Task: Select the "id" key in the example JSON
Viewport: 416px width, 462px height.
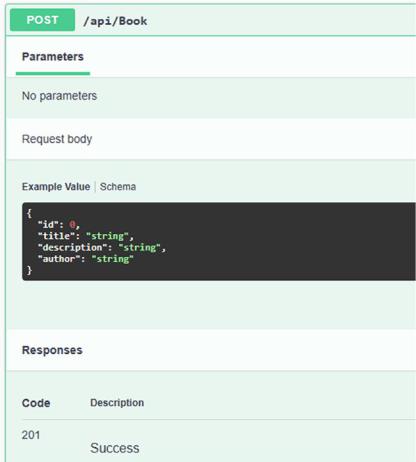Action: pos(48,225)
